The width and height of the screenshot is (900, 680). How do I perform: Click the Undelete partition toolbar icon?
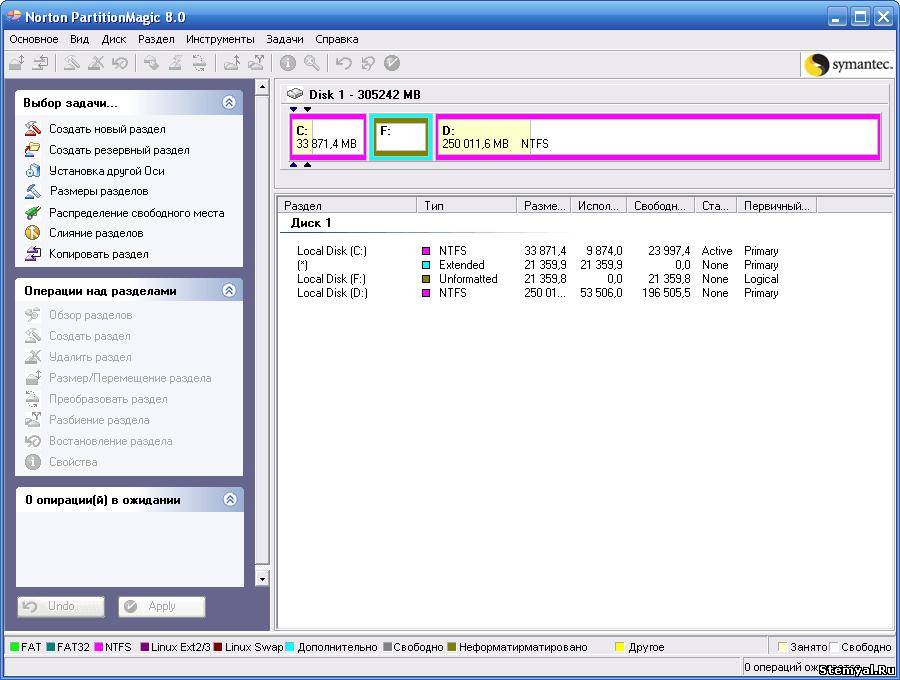point(119,63)
